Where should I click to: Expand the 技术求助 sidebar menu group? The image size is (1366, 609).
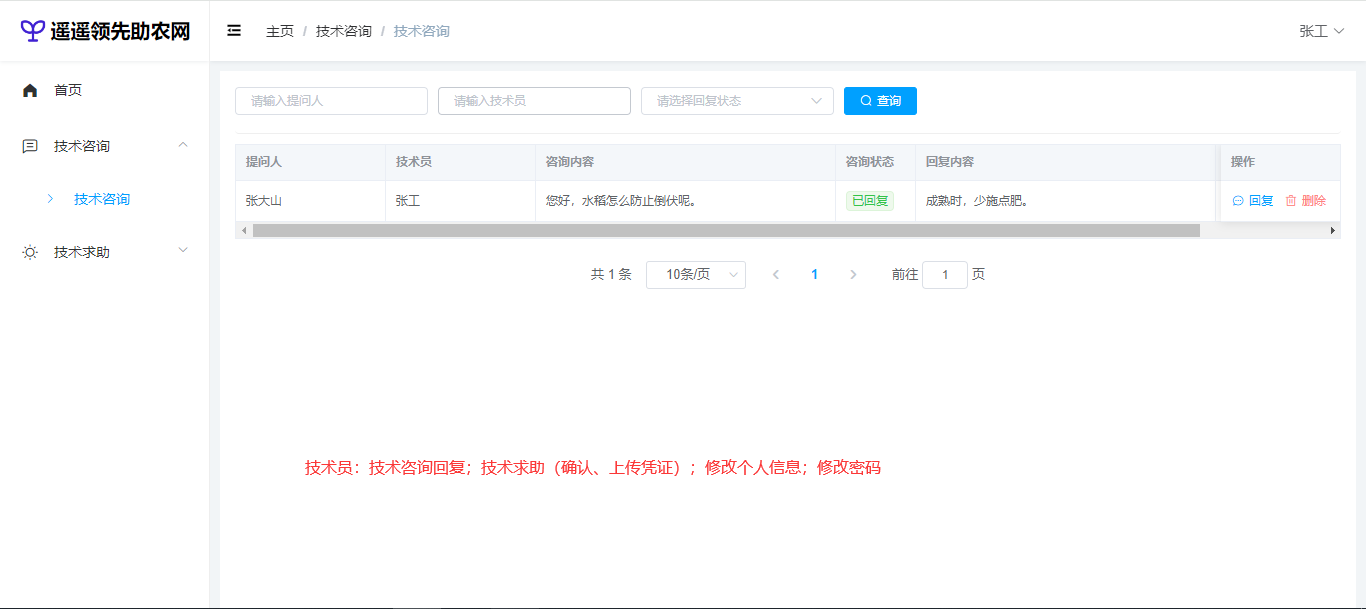[183, 251]
